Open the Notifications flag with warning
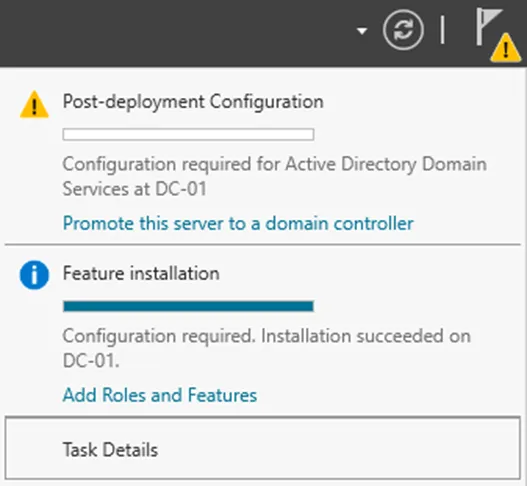This screenshot has width=527, height=486. click(x=498, y=35)
